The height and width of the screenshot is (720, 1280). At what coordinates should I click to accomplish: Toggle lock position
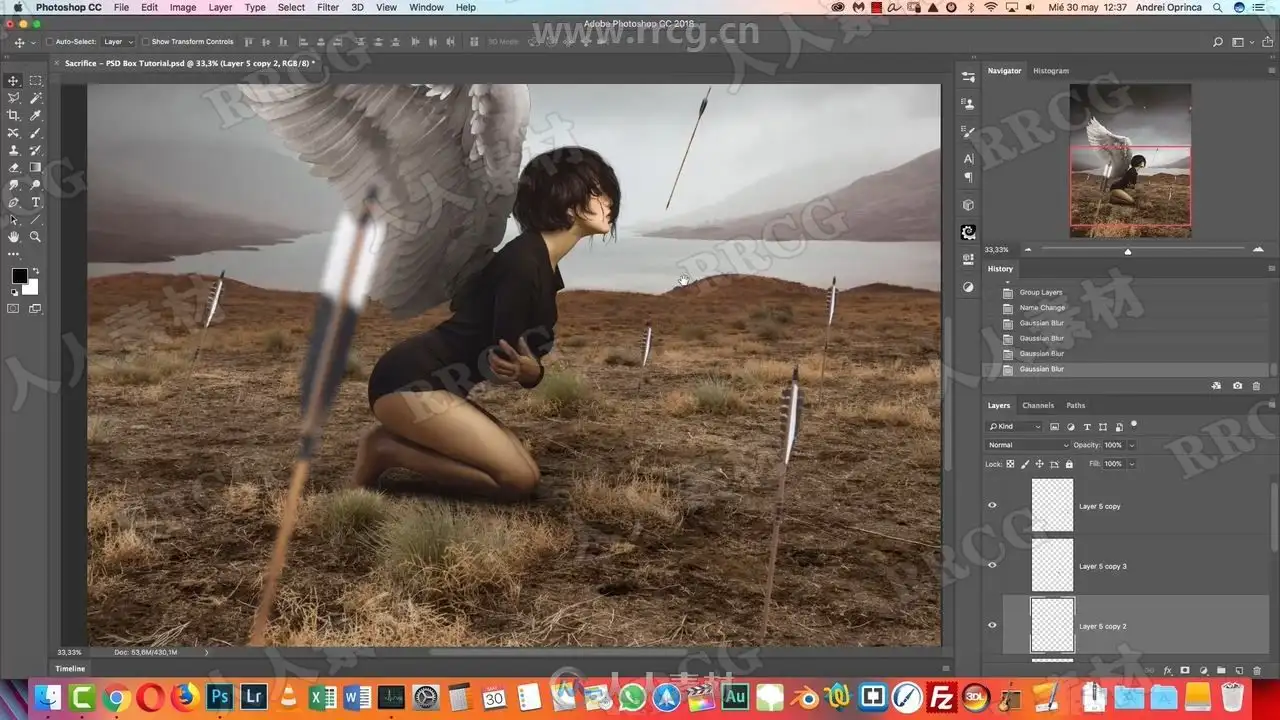1039,464
